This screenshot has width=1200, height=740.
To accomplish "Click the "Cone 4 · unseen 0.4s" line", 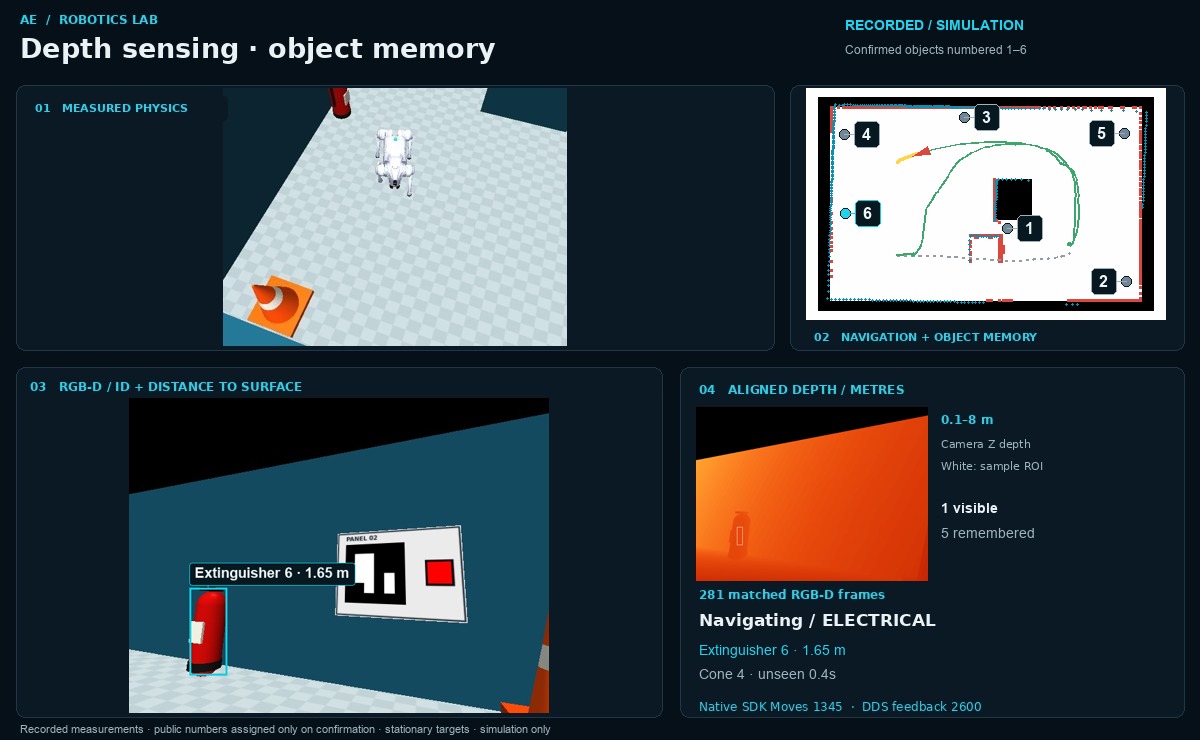I will [769, 675].
